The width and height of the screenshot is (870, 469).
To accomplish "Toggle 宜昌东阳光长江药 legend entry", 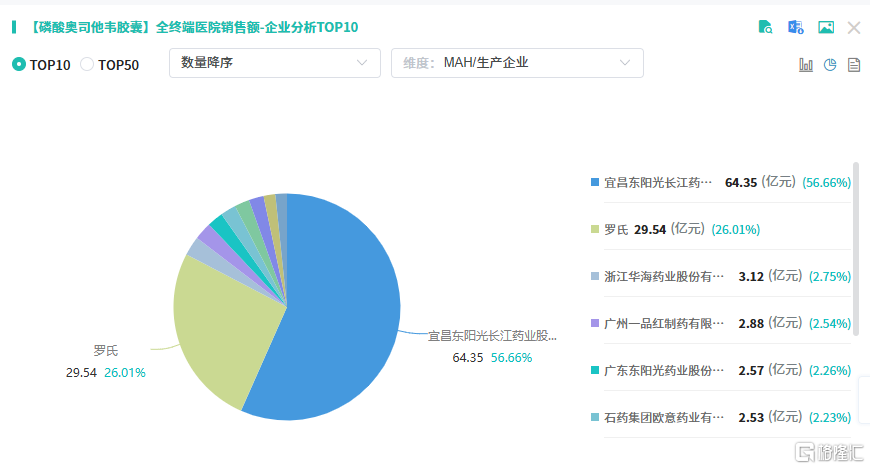I will [658, 182].
